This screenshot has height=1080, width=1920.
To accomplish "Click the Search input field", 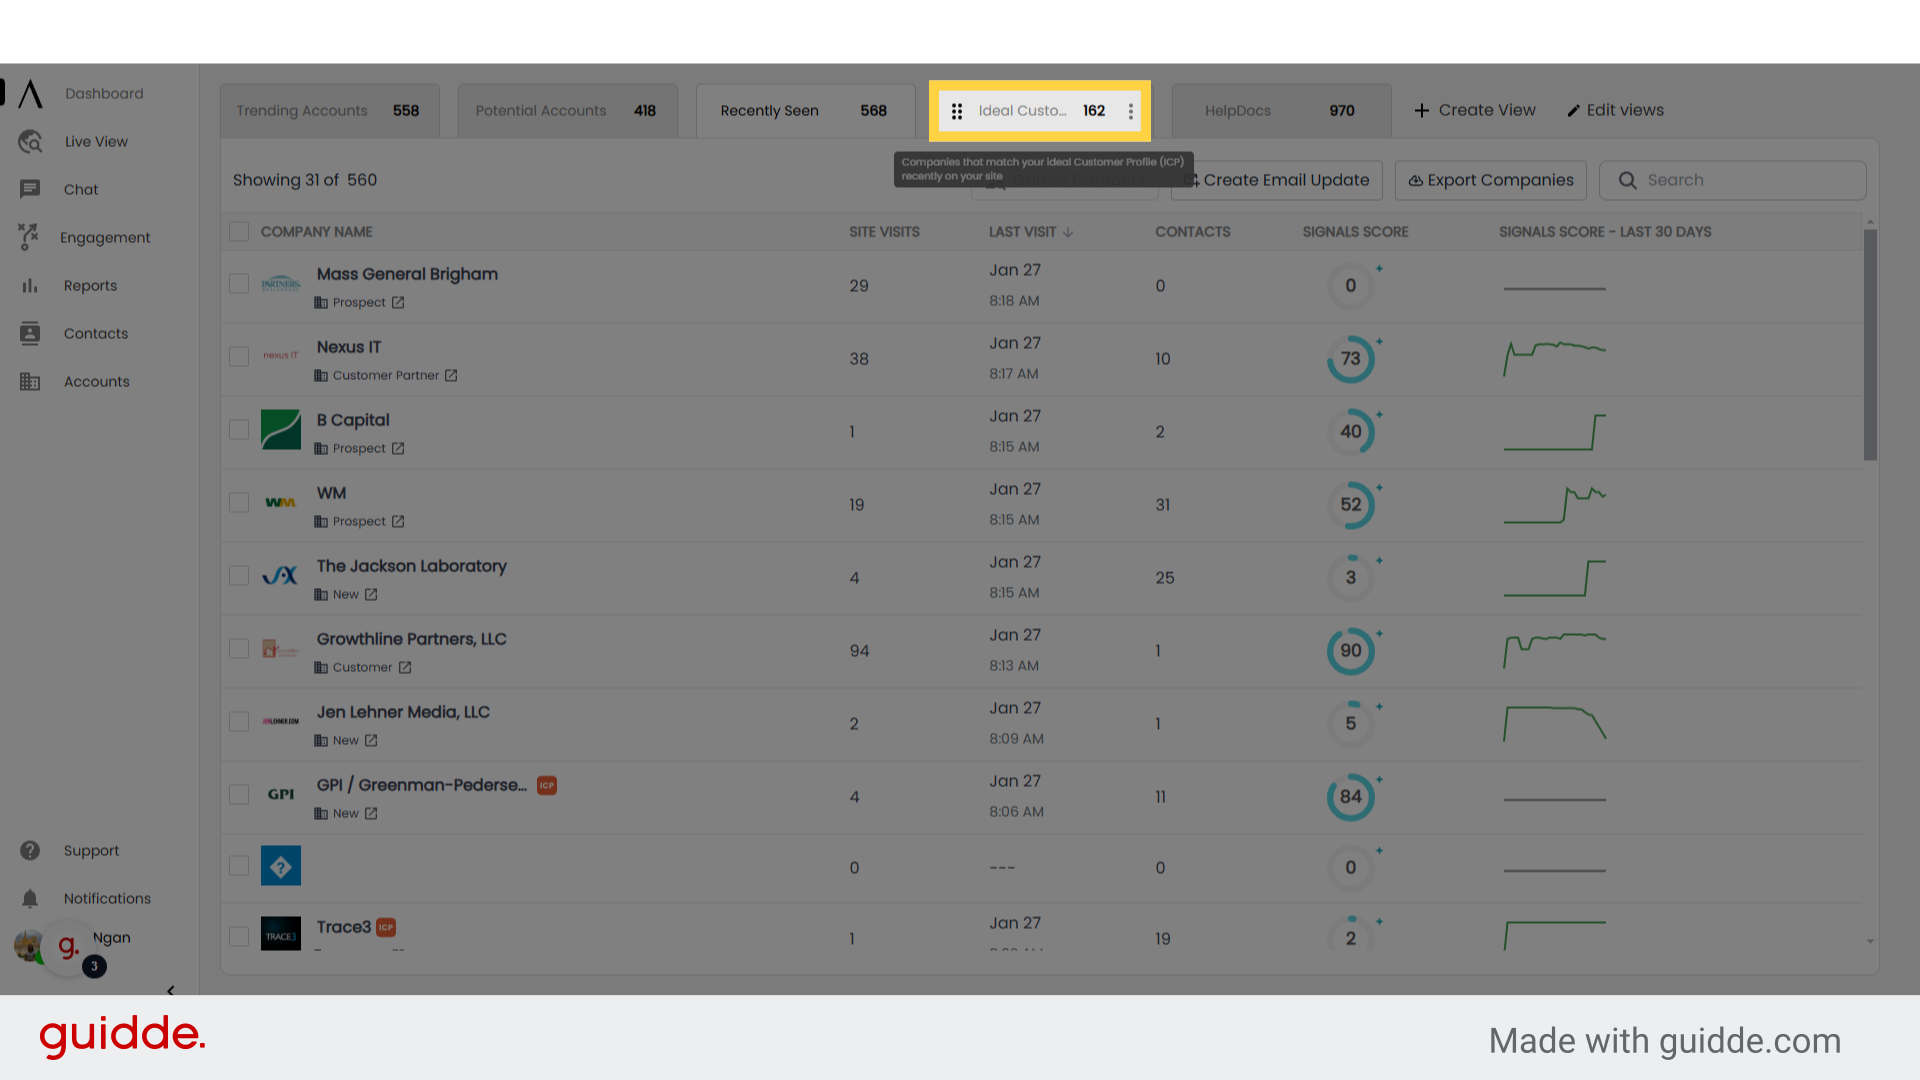I will point(1732,180).
